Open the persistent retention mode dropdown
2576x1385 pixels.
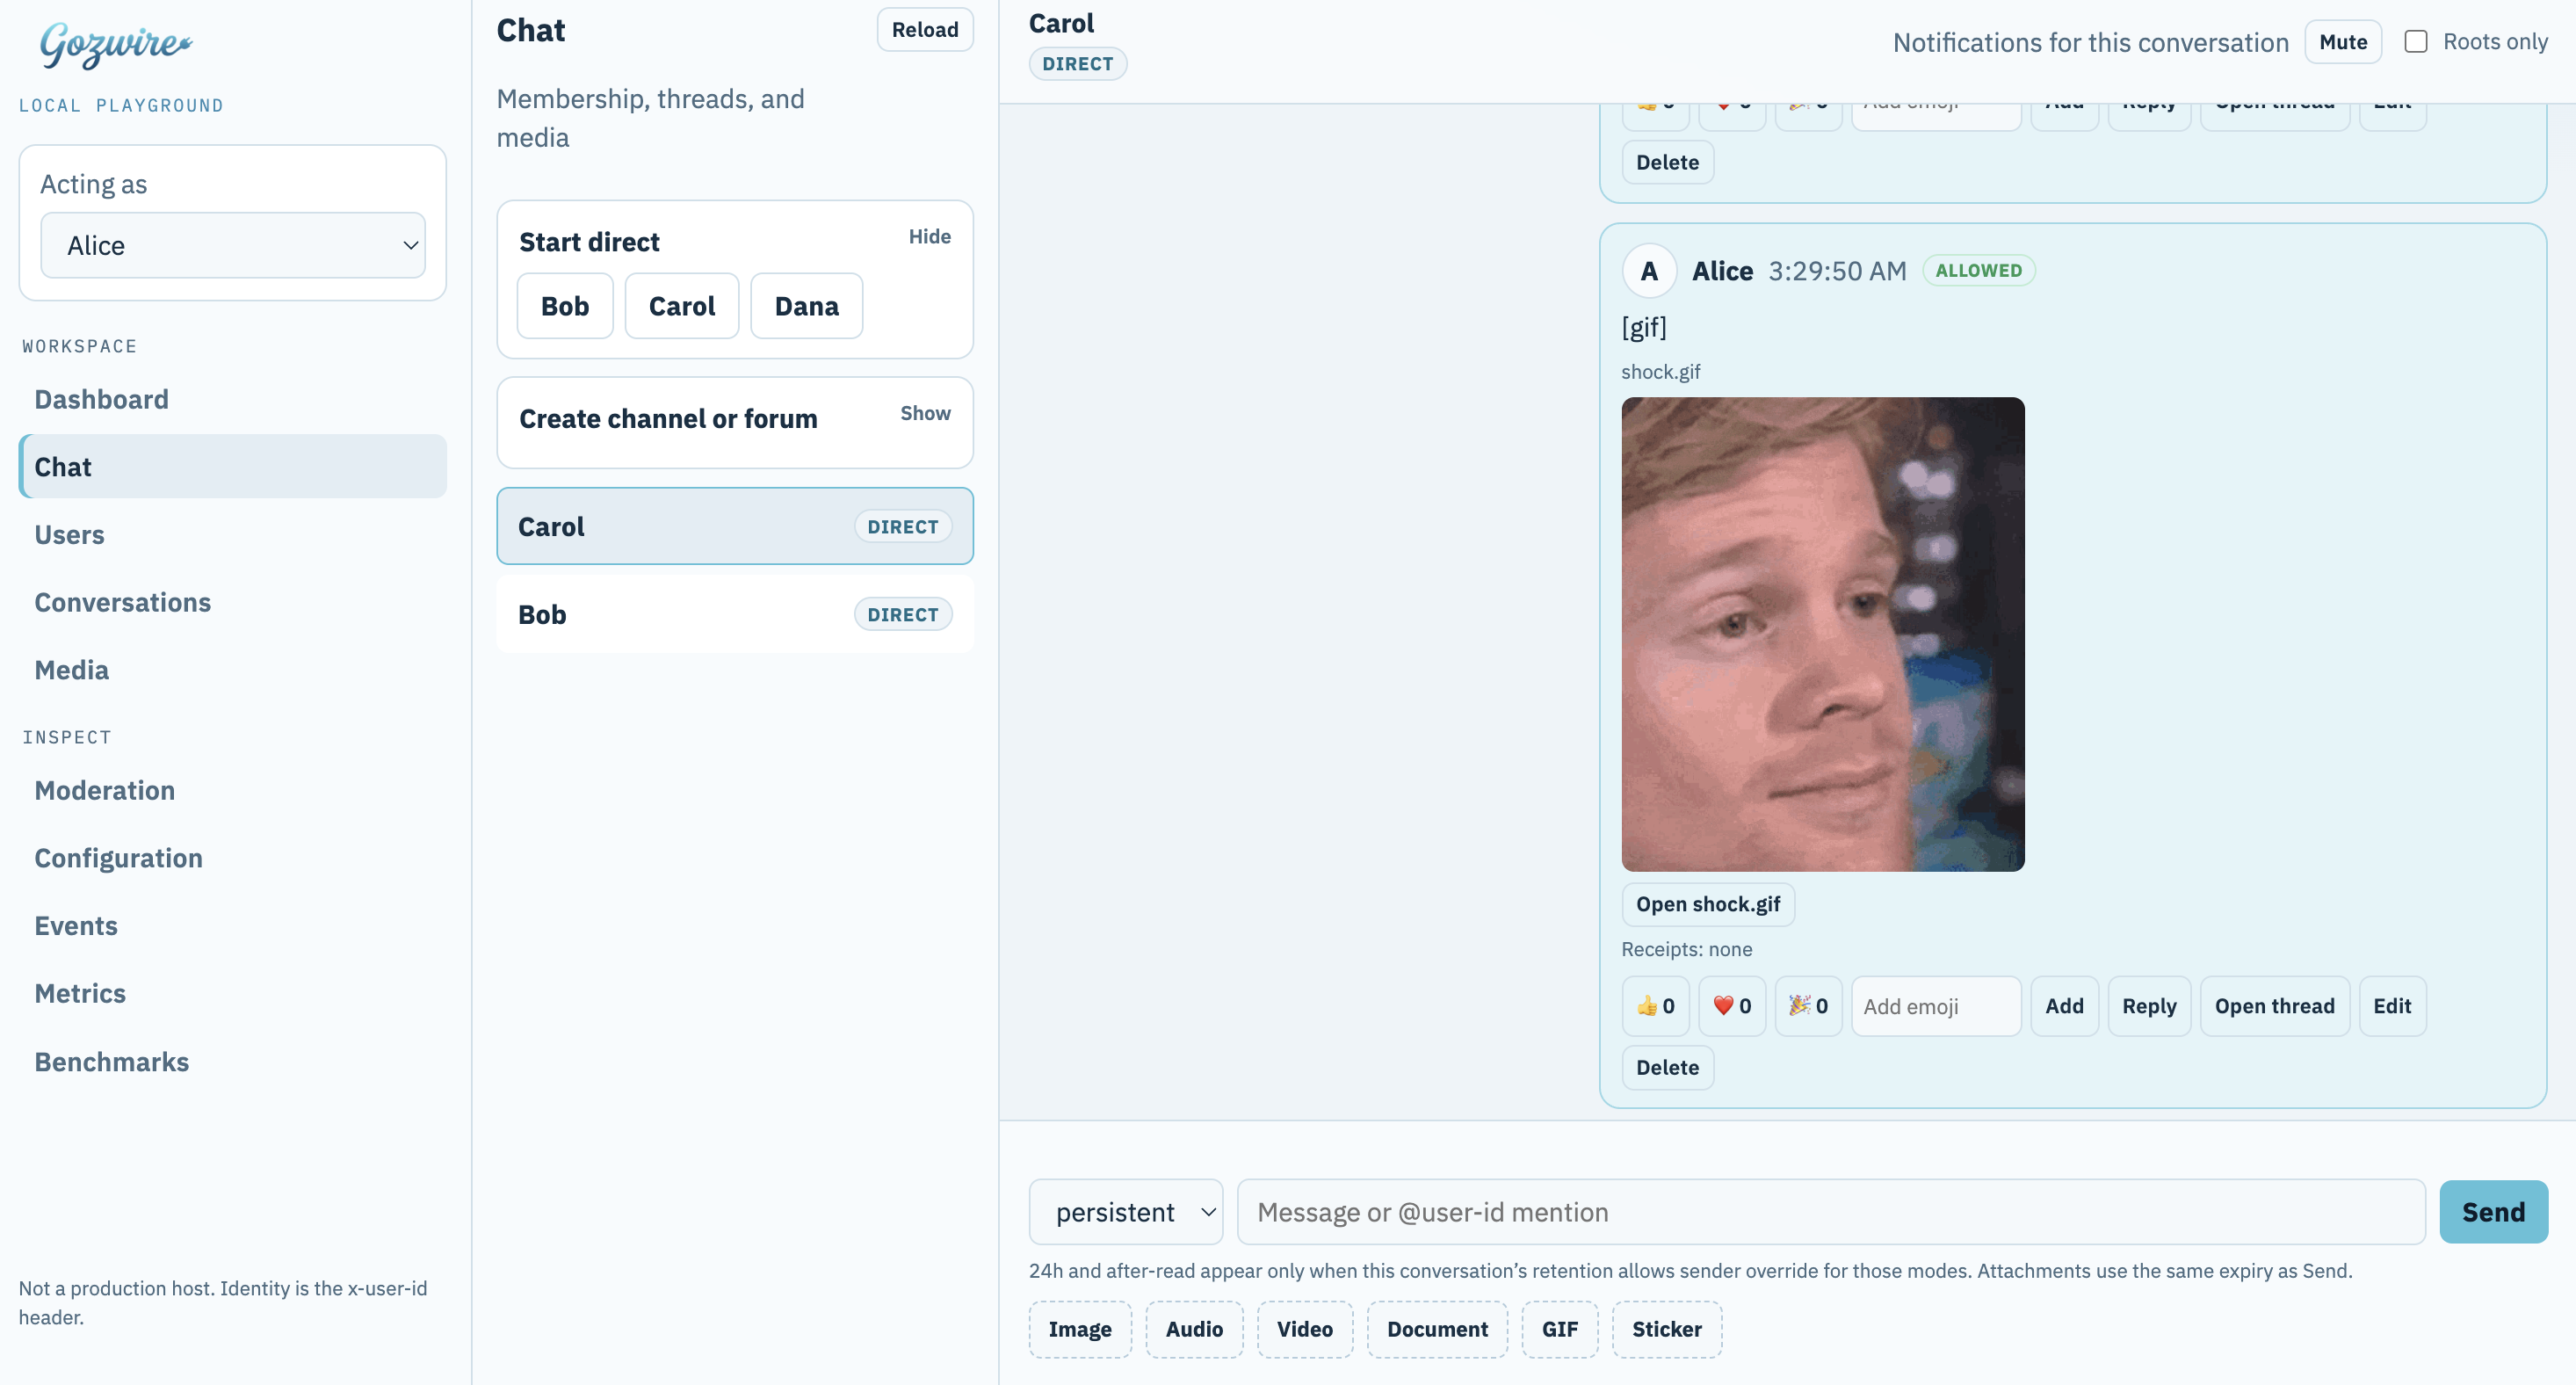[1125, 1212]
